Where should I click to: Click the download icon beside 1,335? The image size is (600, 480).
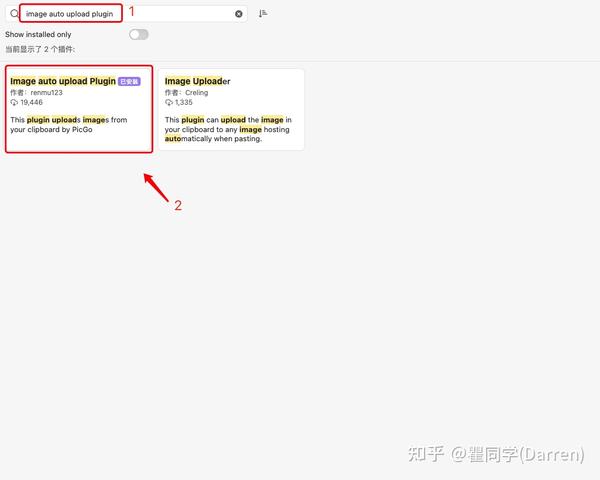[168, 102]
